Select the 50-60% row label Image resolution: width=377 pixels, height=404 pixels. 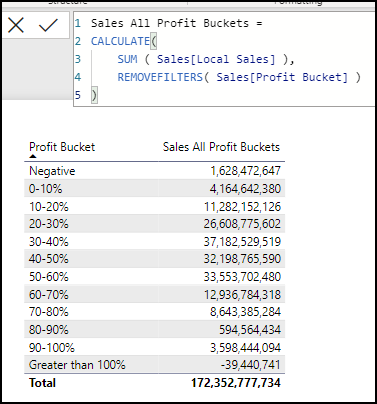point(49,277)
